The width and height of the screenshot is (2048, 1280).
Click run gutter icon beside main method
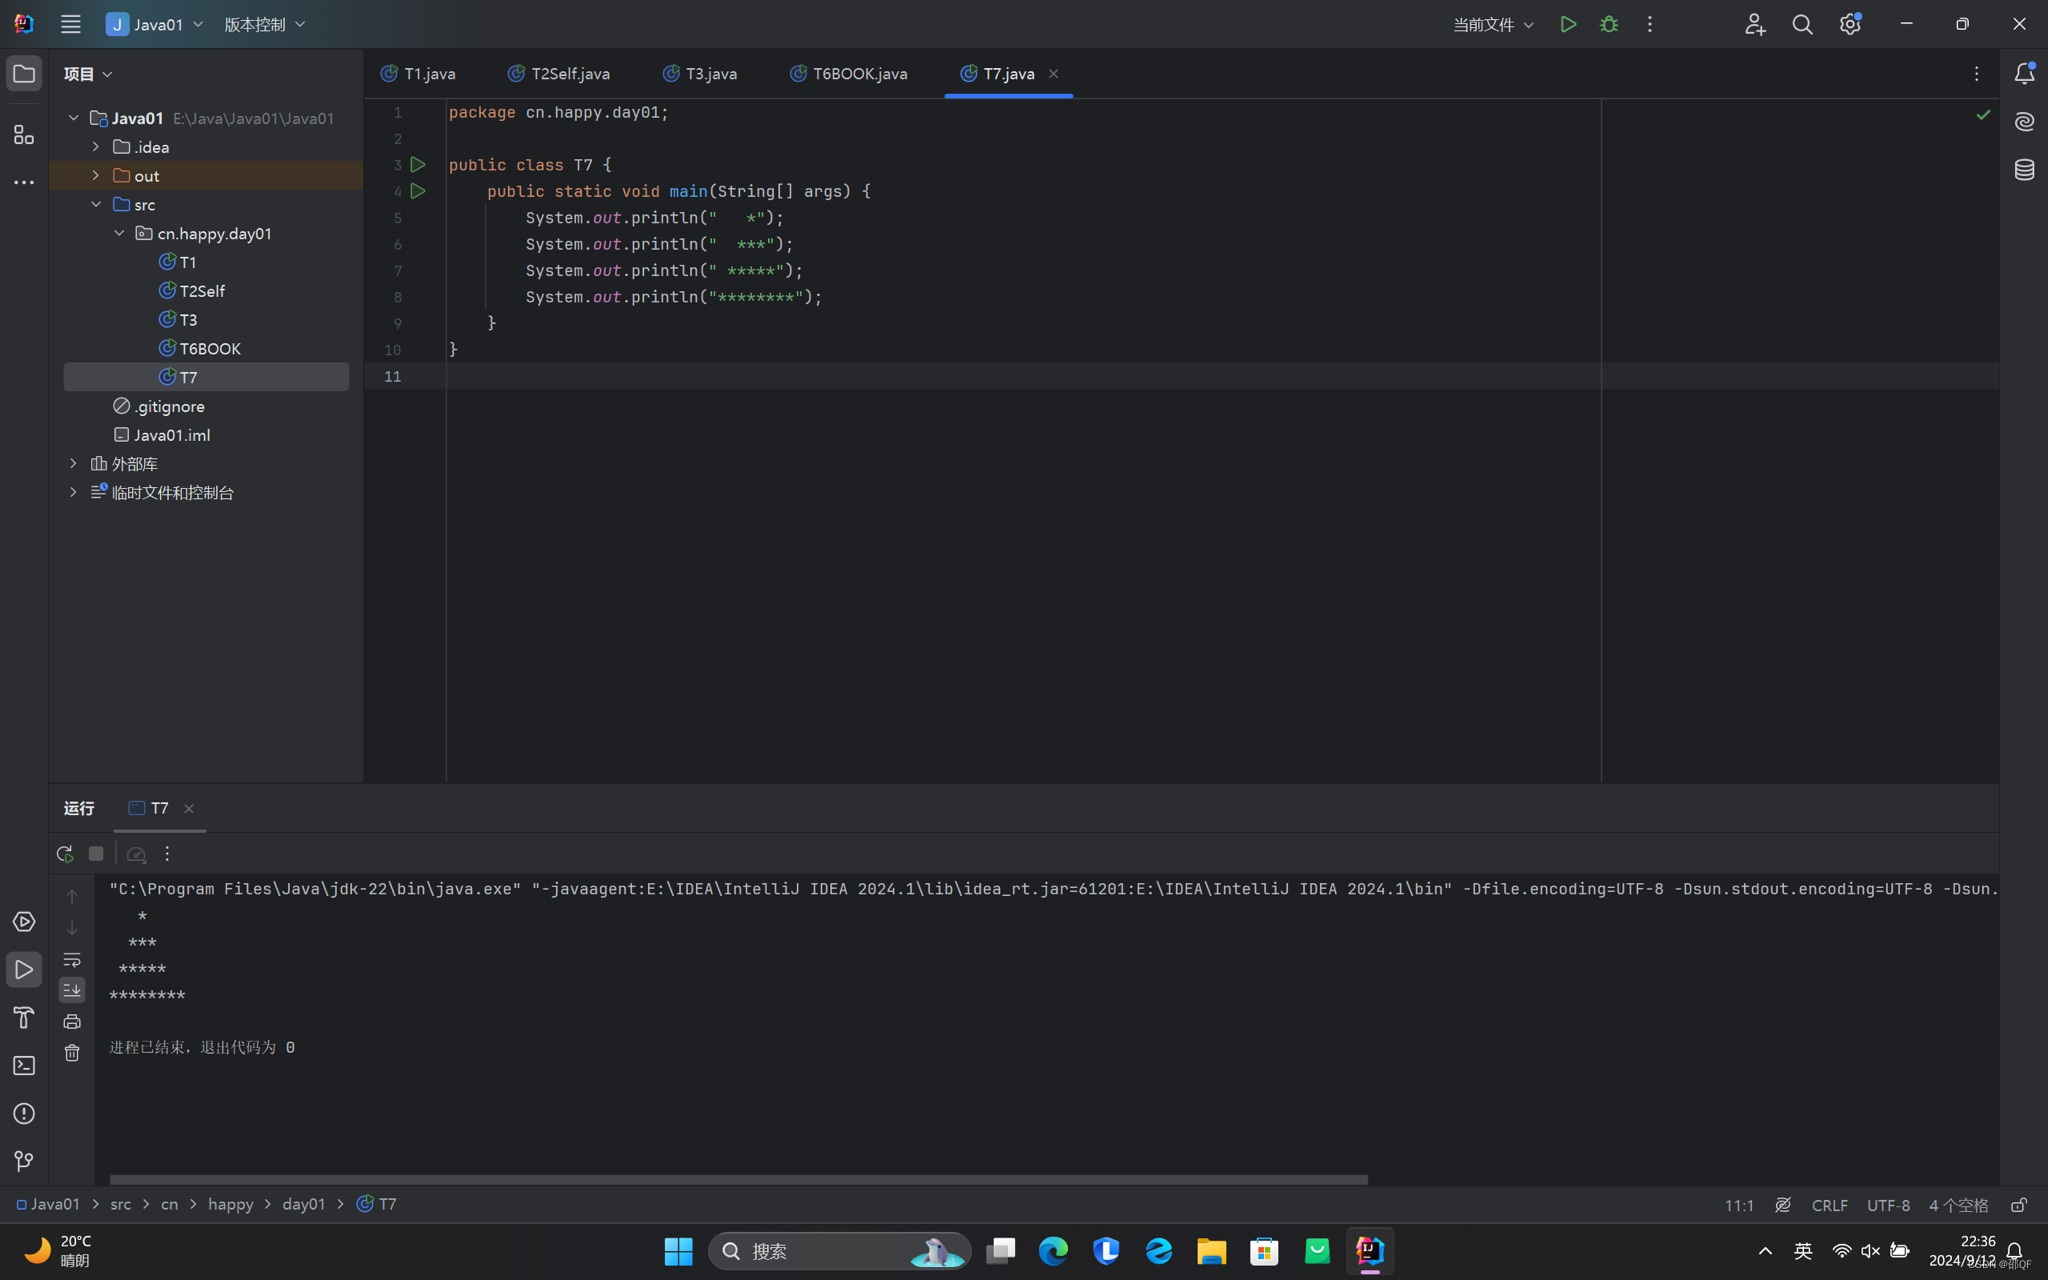click(x=418, y=191)
